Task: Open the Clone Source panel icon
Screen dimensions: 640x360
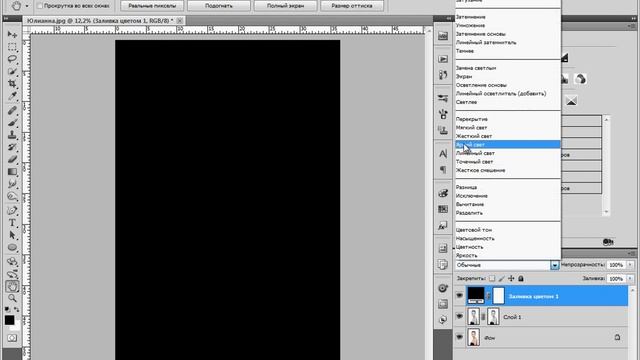Action: 443,131
